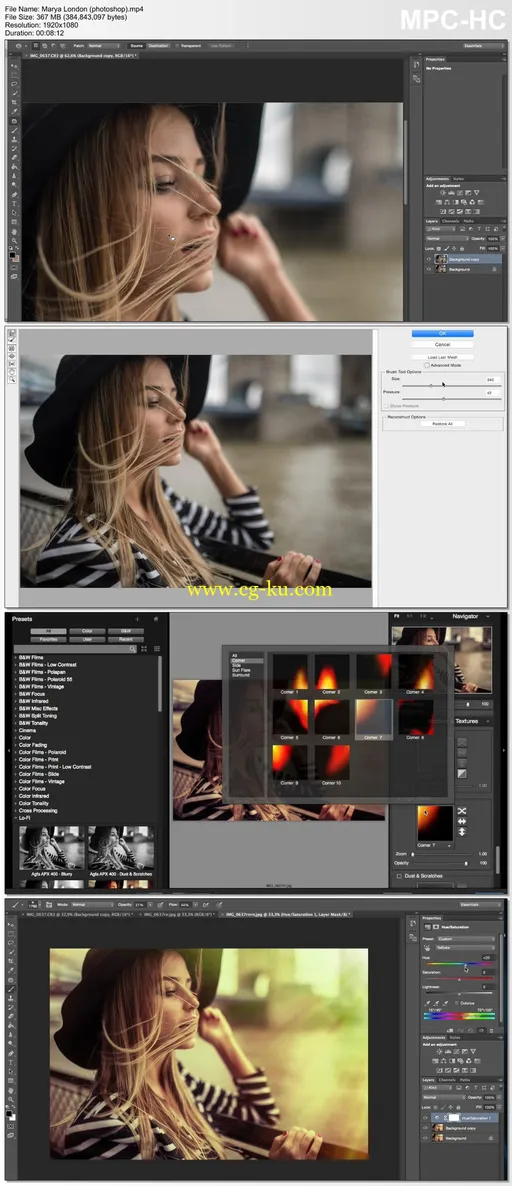Select the Corner 7 light leak thumbnail
The width and height of the screenshot is (512, 1186).
tap(375, 719)
